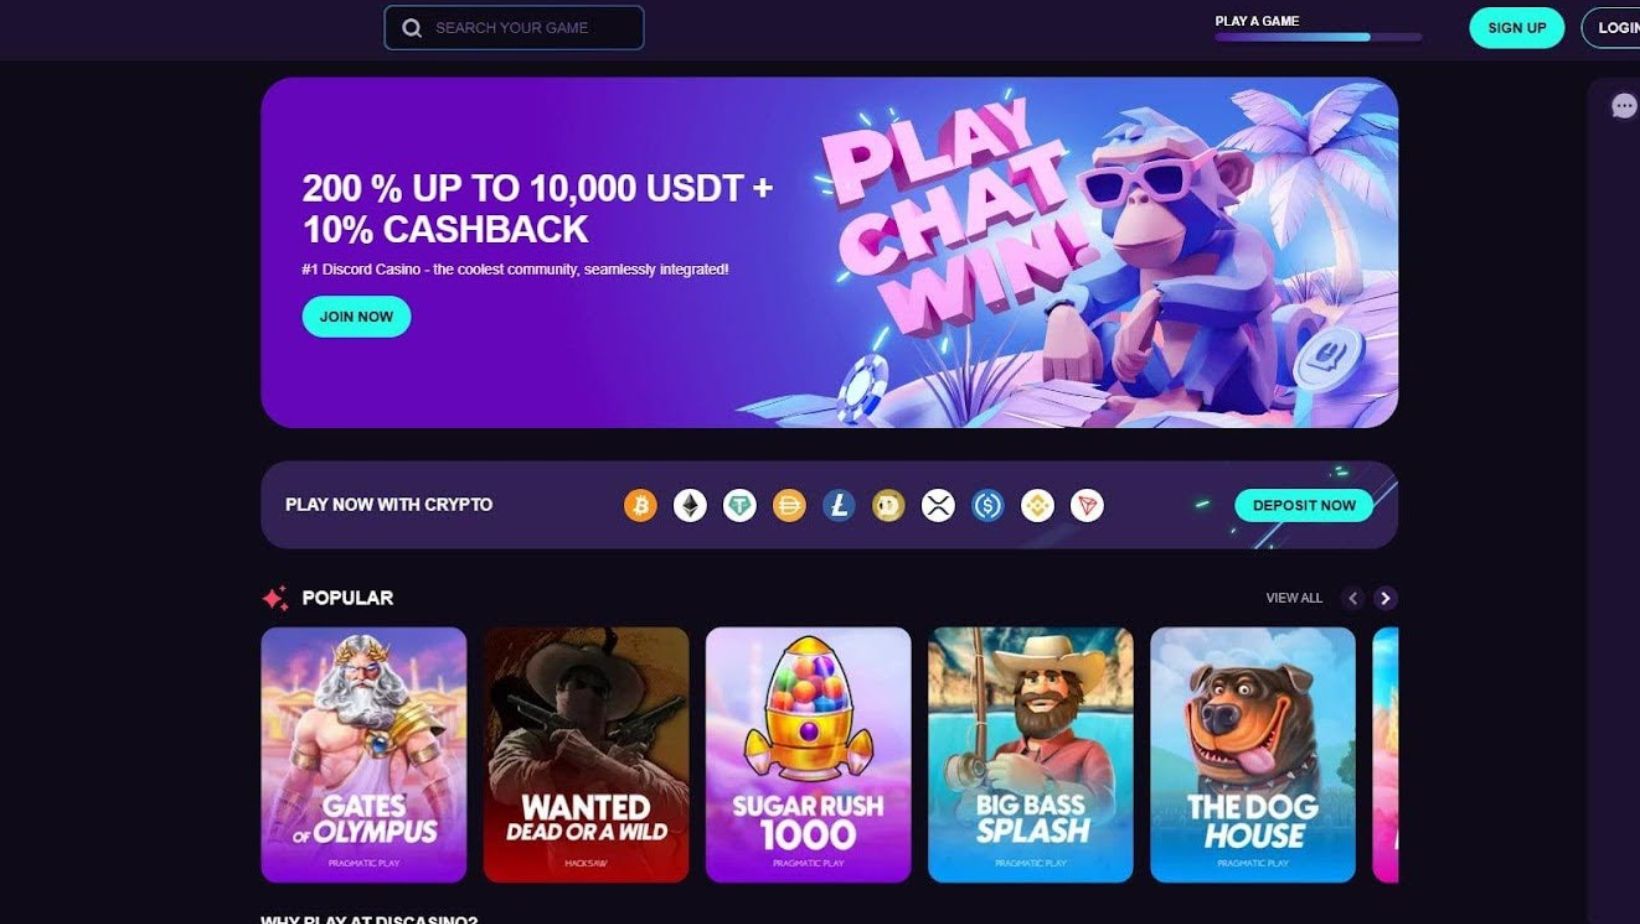Choose the Tether USDT icon
Viewport: 1640px width, 924px height.
click(x=739, y=505)
